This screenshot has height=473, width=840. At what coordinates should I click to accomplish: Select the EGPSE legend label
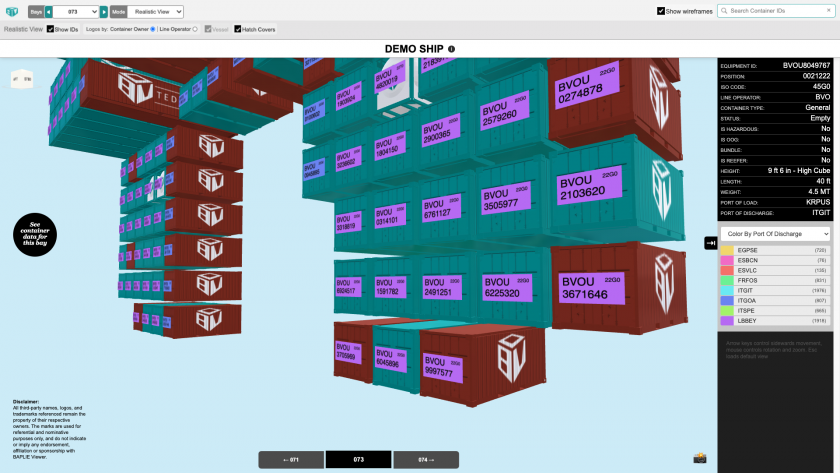point(747,250)
